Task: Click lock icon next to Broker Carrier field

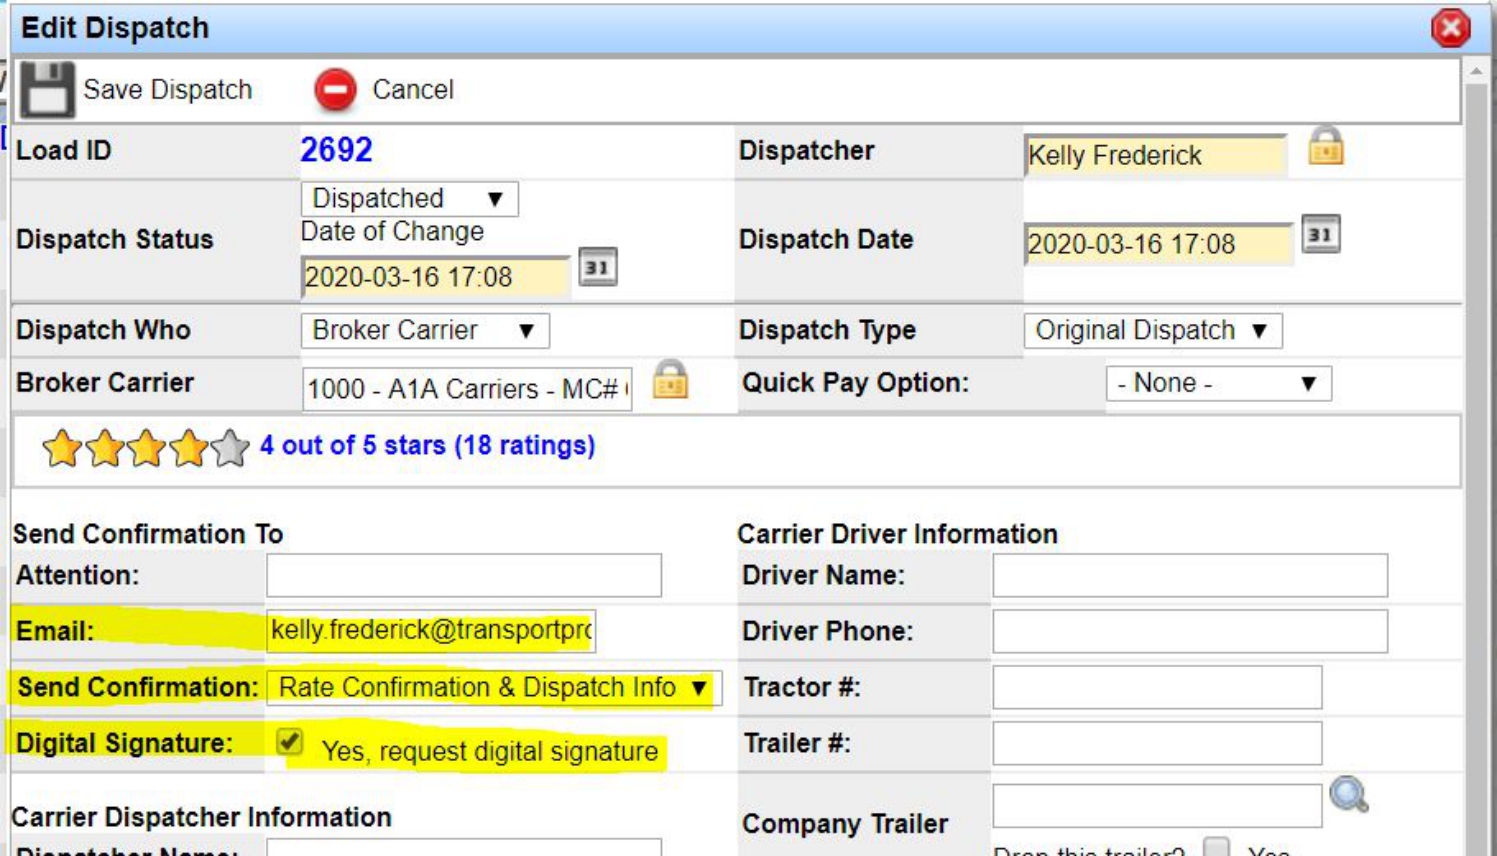Action: [x=670, y=380]
